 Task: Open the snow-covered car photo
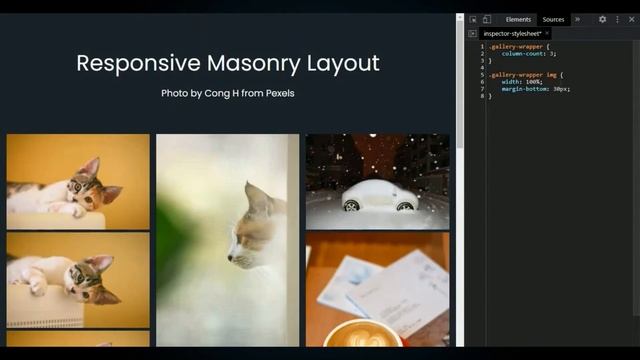point(378,182)
